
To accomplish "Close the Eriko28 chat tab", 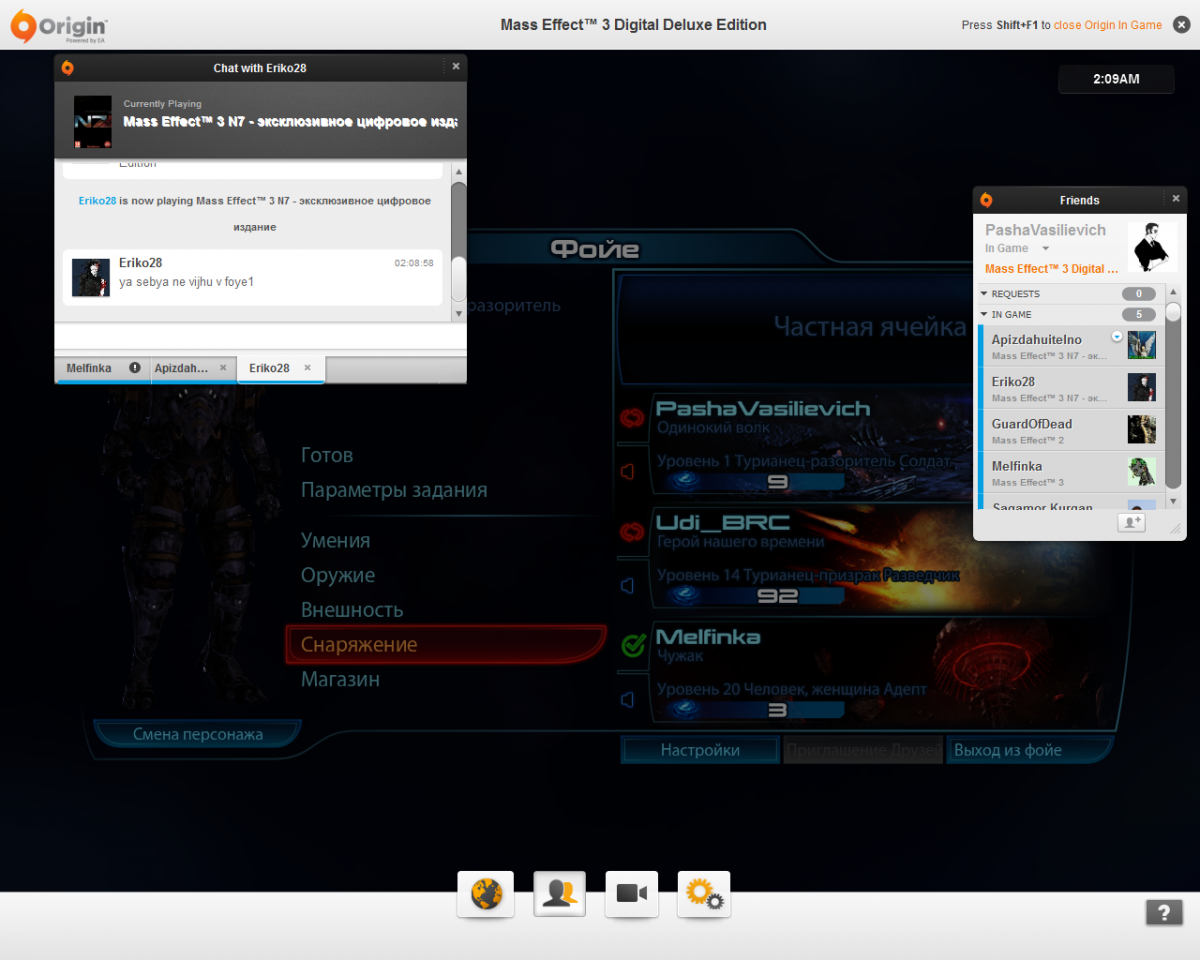I will pyautogui.click(x=307, y=368).
